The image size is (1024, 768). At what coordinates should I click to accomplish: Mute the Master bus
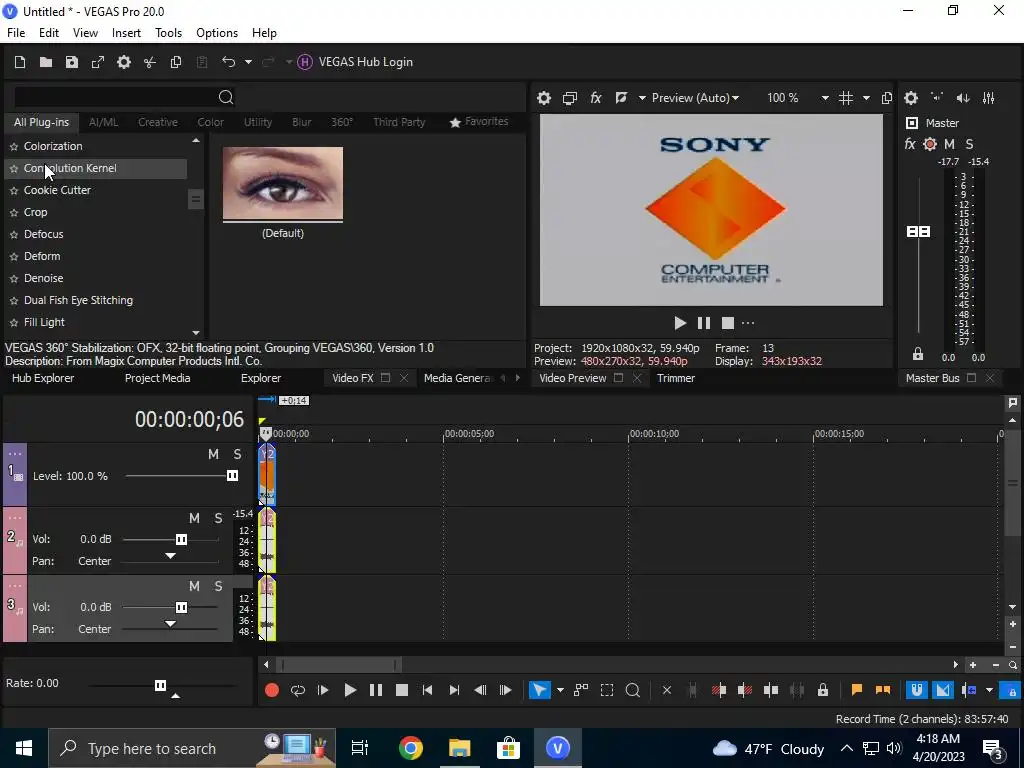click(x=950, y=144)
